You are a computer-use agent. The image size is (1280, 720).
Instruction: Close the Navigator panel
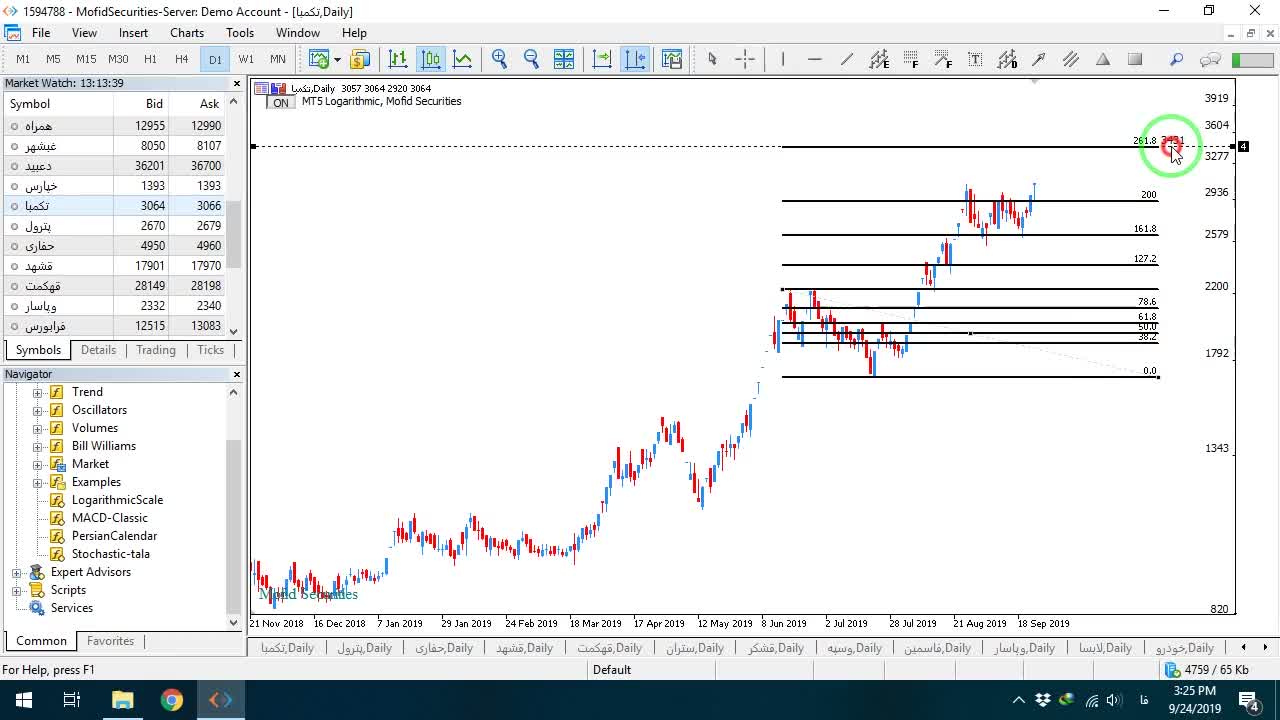(x=237, y=374)
